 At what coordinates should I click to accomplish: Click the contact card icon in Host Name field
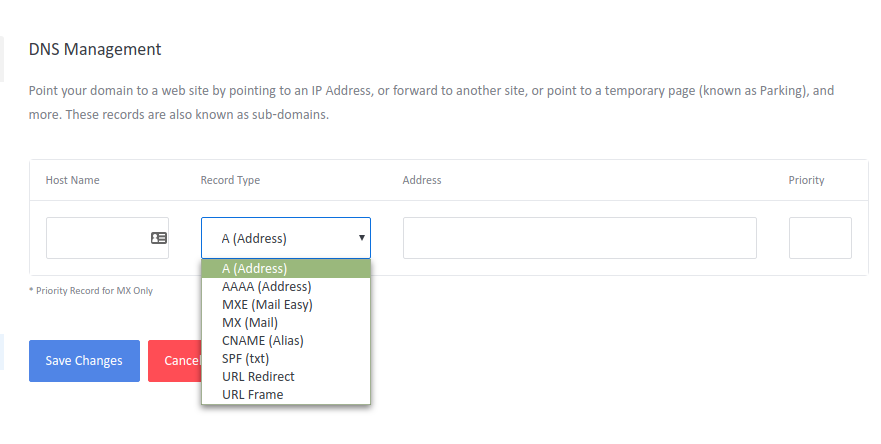(x=159, y=238)
